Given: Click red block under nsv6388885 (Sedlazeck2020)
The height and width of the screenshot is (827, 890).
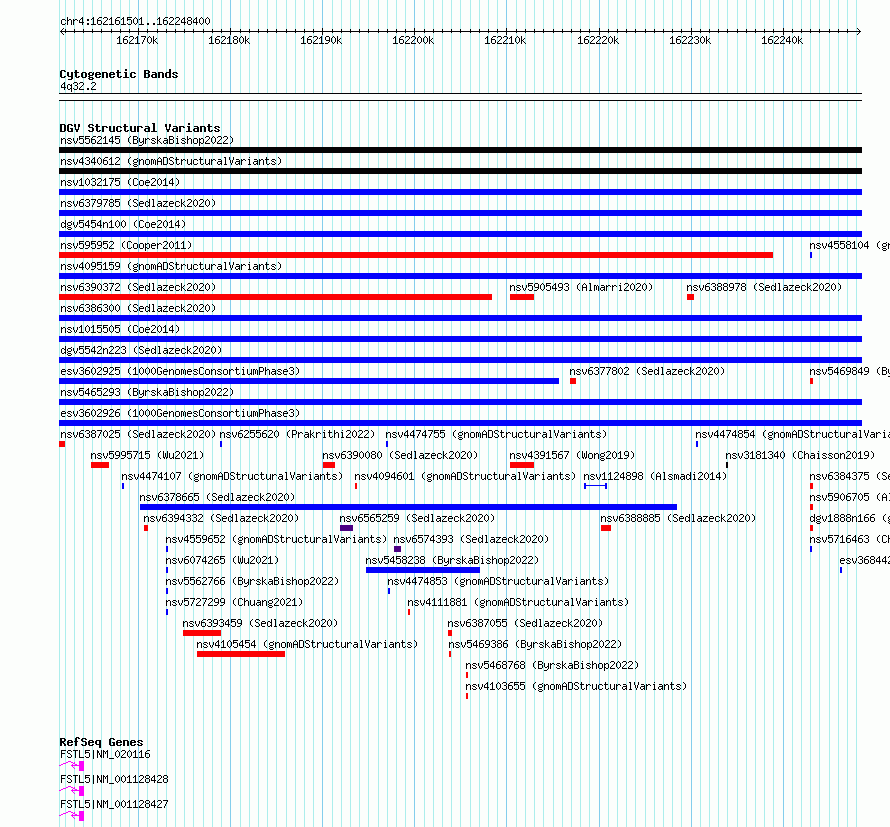Looking at the screenshot, I should click(x=606, y=528).
